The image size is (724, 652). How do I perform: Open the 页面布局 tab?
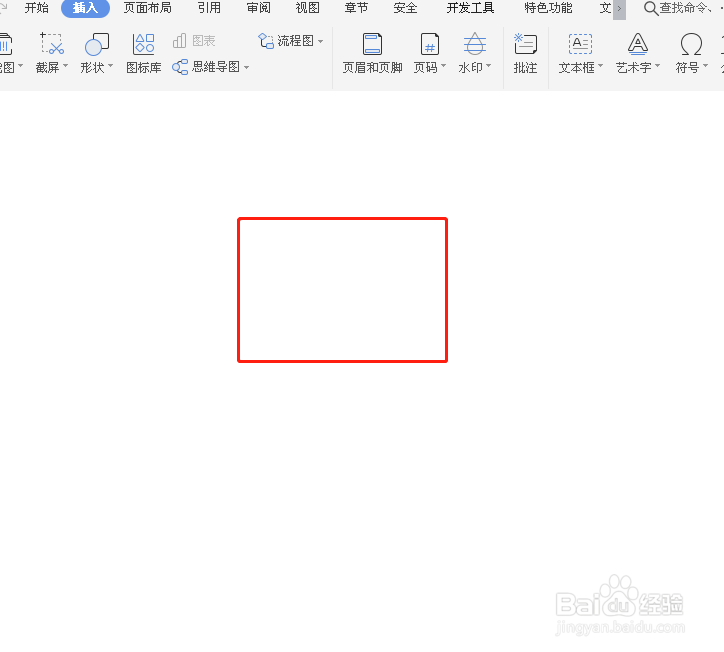(148, 8)
